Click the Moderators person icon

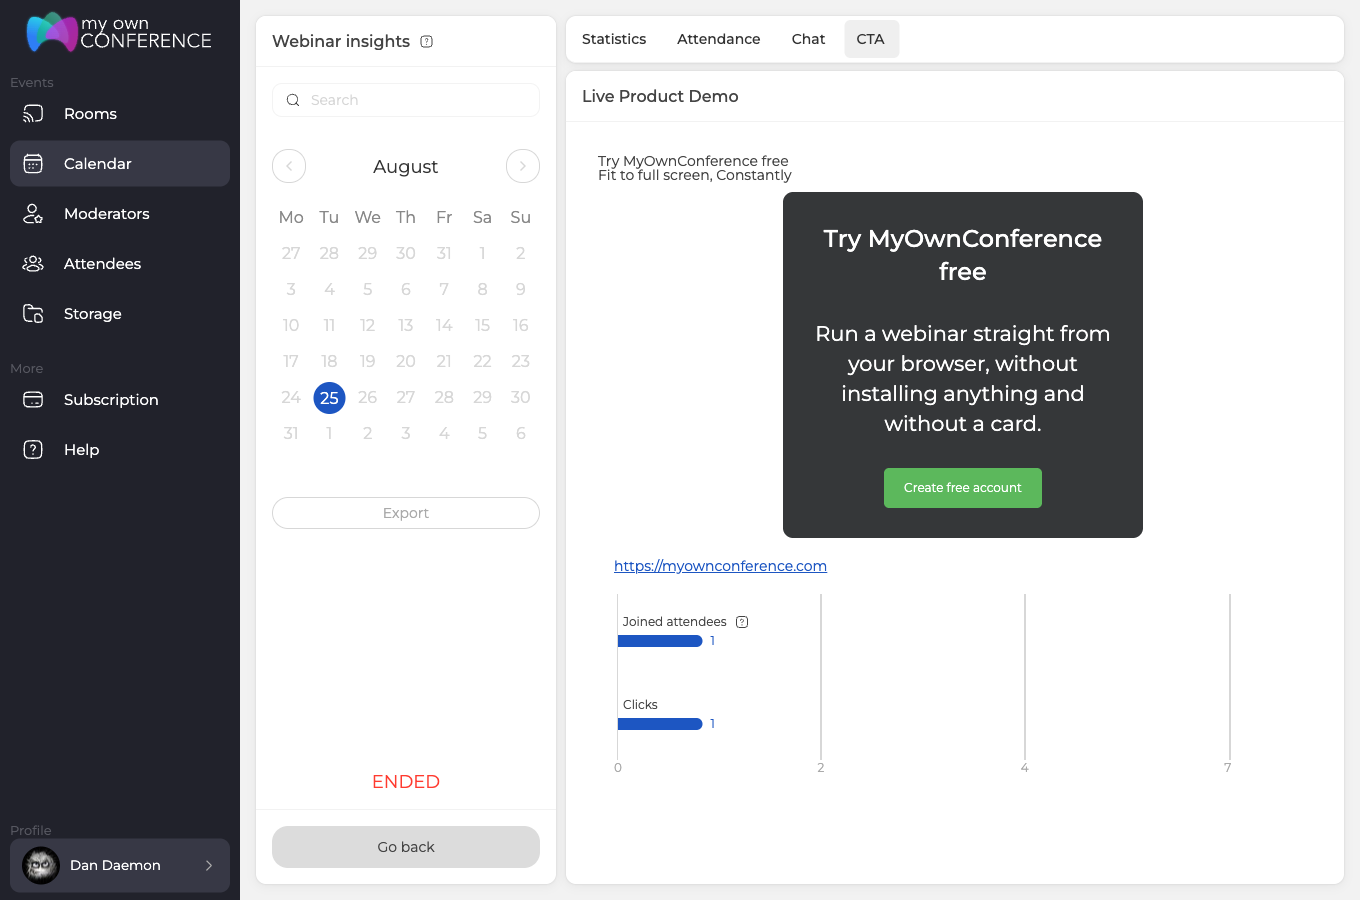33,214
